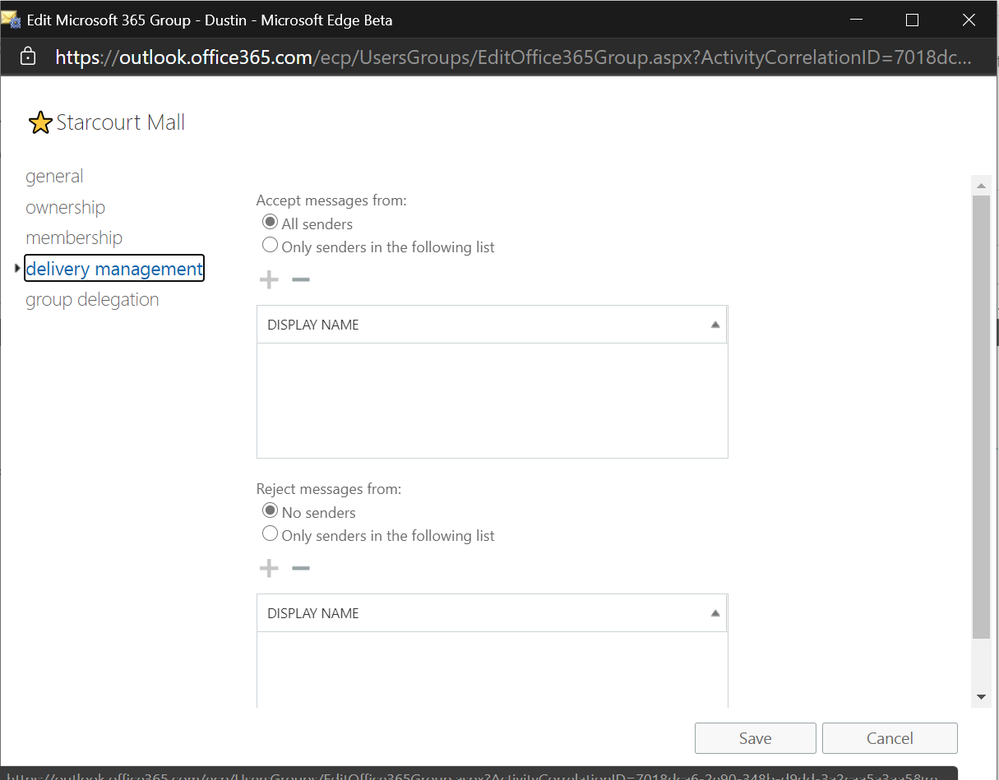Select Only senders in the following list under Accept
Image resolution: width=999 pixels, height=780 pixels.
270,245
